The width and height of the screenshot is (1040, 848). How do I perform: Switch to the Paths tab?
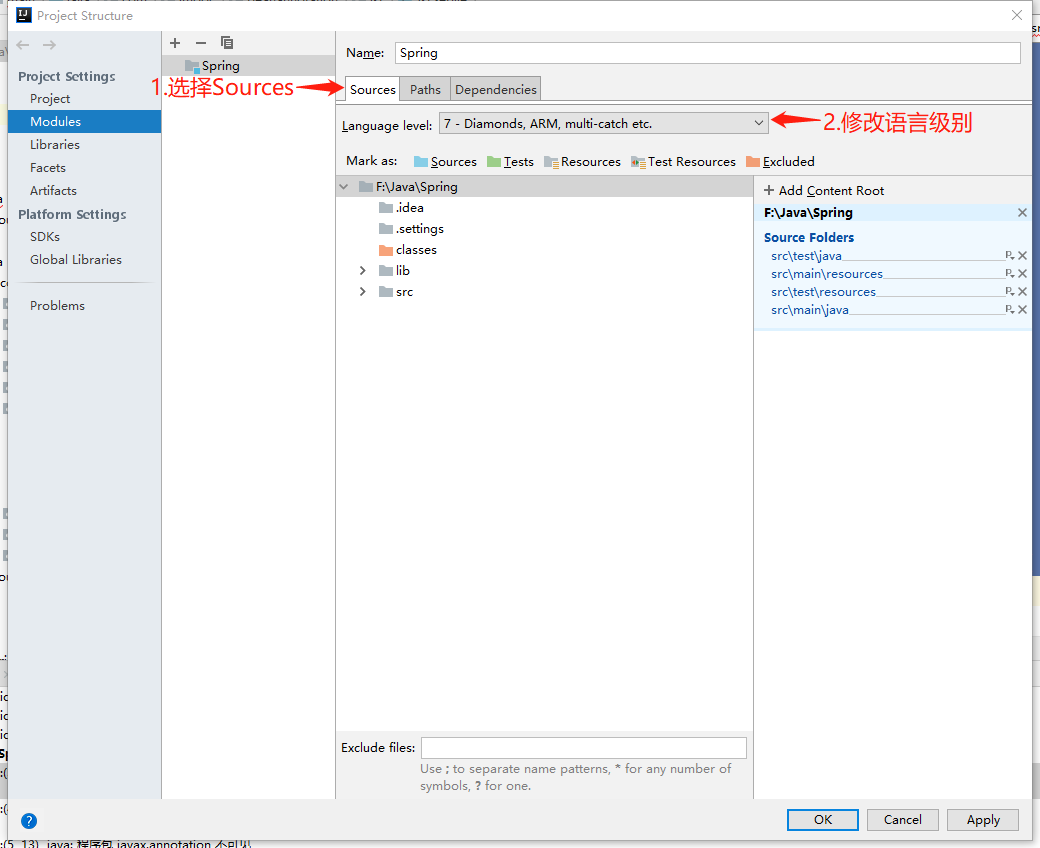[425, 90]
